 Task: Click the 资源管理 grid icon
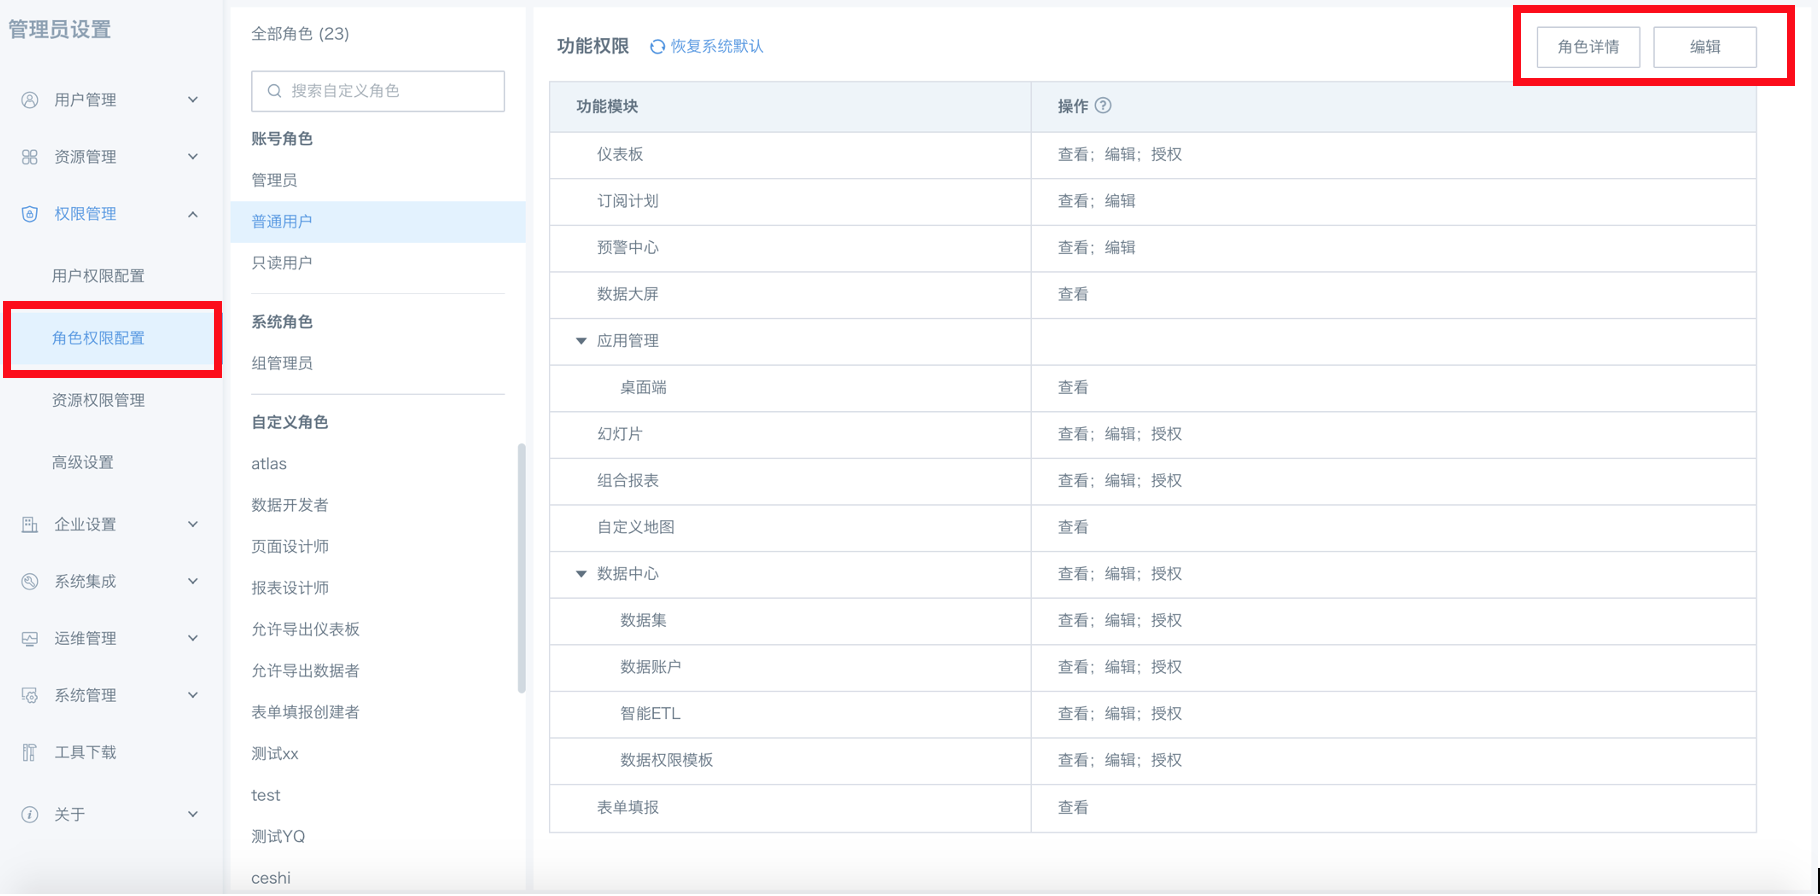[30, 157]
